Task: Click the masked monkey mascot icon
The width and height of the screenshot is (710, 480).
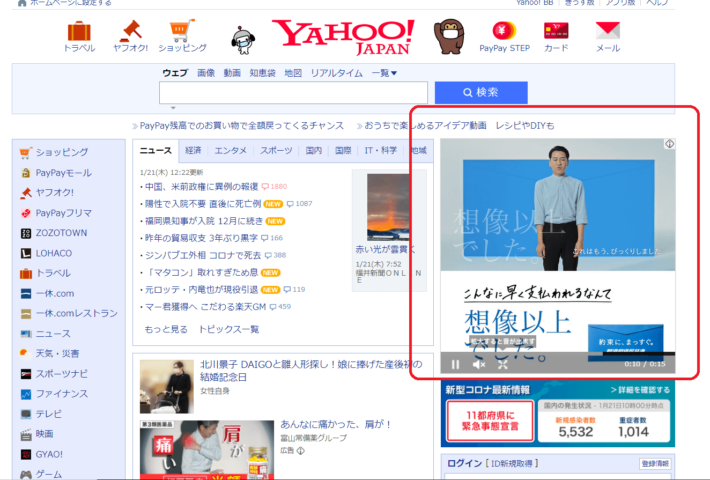Action: pyautogui.click(x=449, y=37)
